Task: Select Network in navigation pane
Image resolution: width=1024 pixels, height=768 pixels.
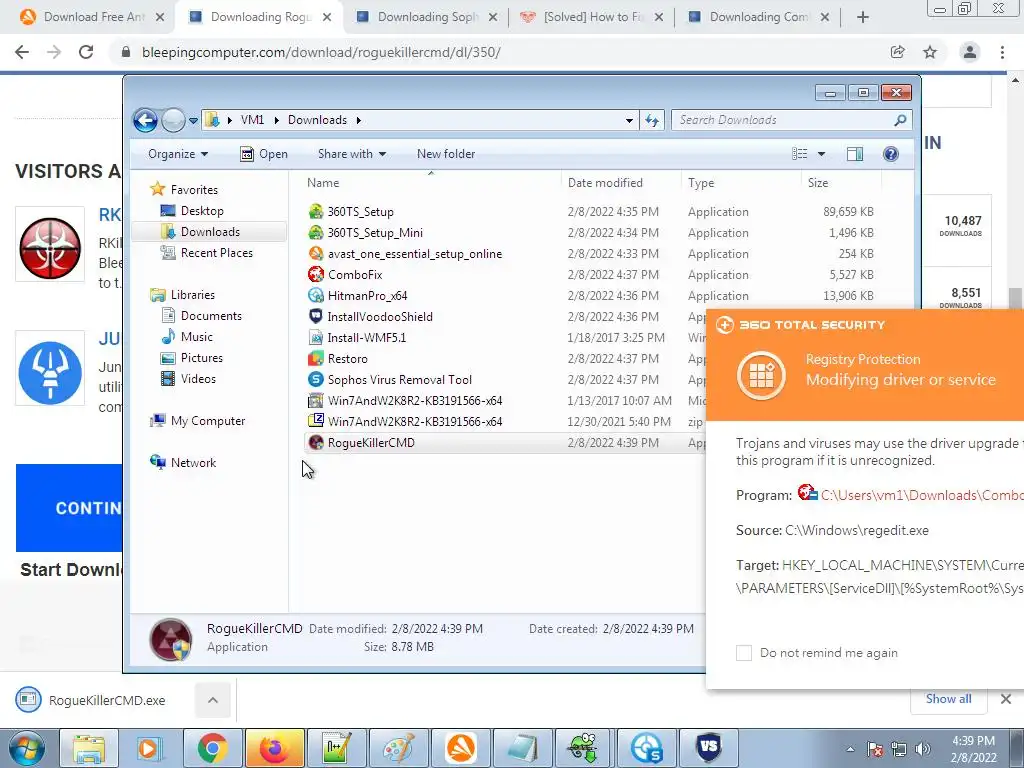Action: pos(193,463)
